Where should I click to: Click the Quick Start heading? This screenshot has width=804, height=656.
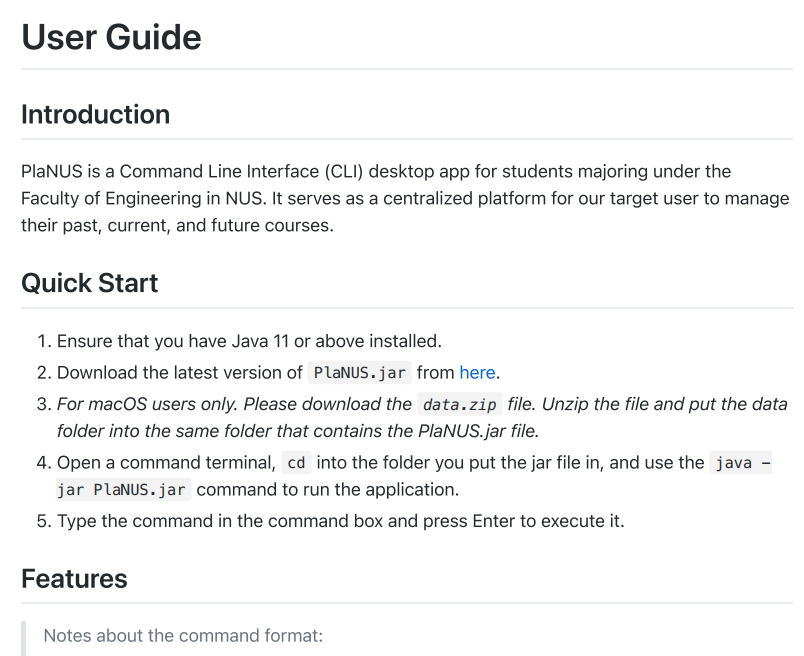pyautogui.click(x=90, y=283)
